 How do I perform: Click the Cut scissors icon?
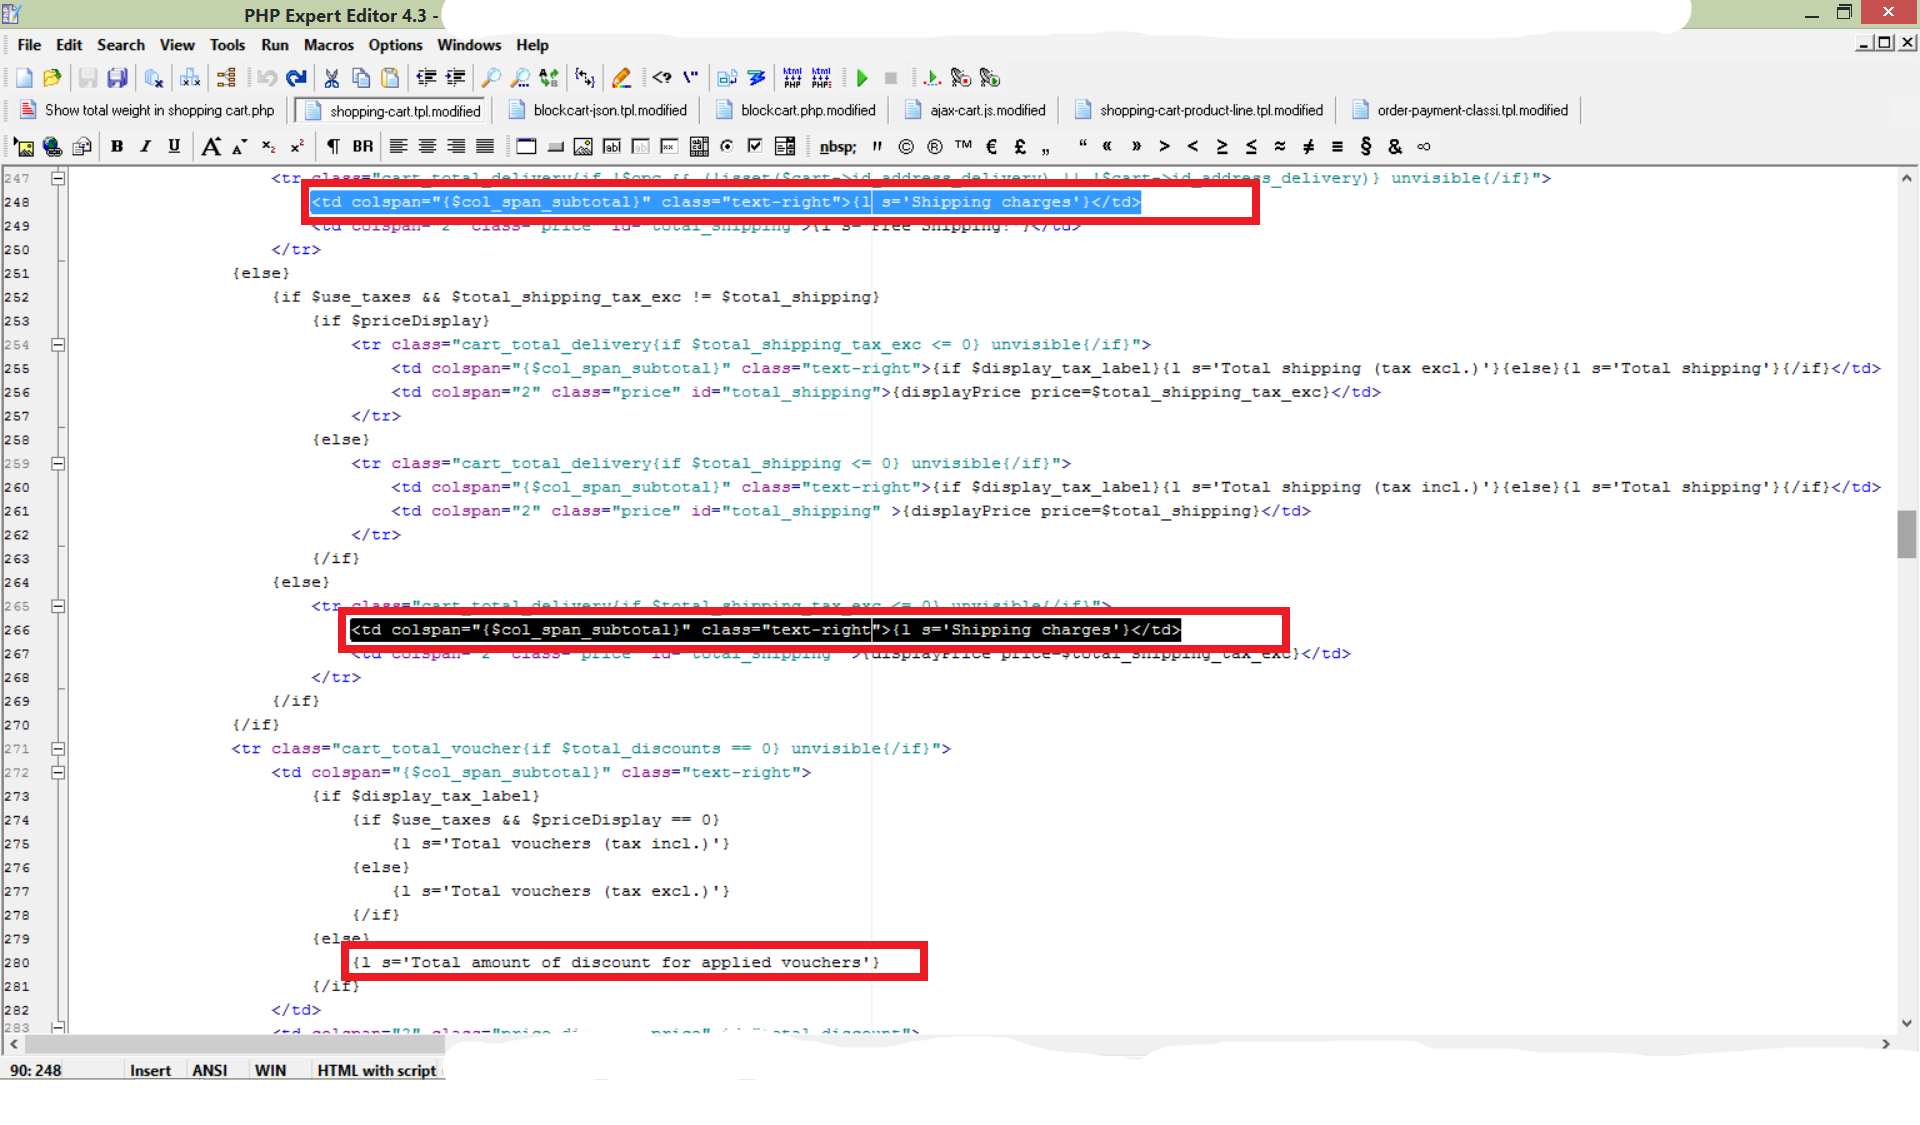pos(331,78)
